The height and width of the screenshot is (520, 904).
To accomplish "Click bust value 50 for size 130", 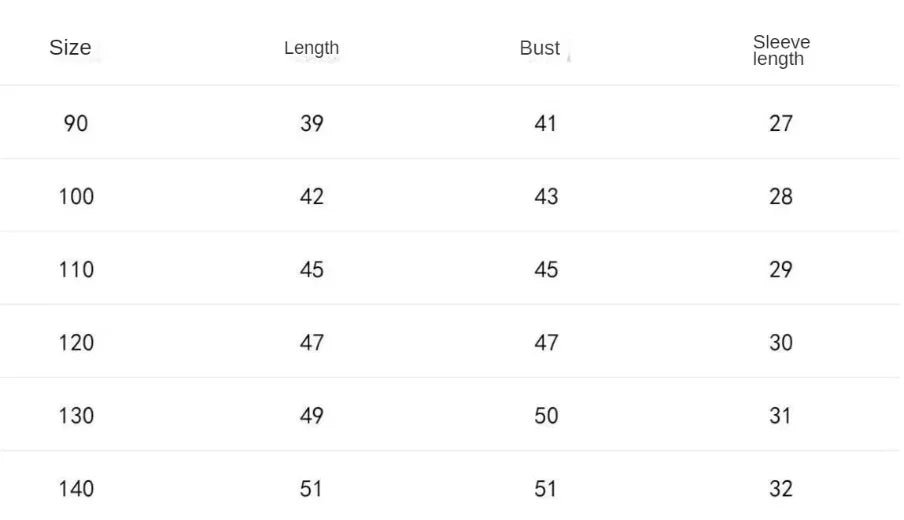I will 546,416.
